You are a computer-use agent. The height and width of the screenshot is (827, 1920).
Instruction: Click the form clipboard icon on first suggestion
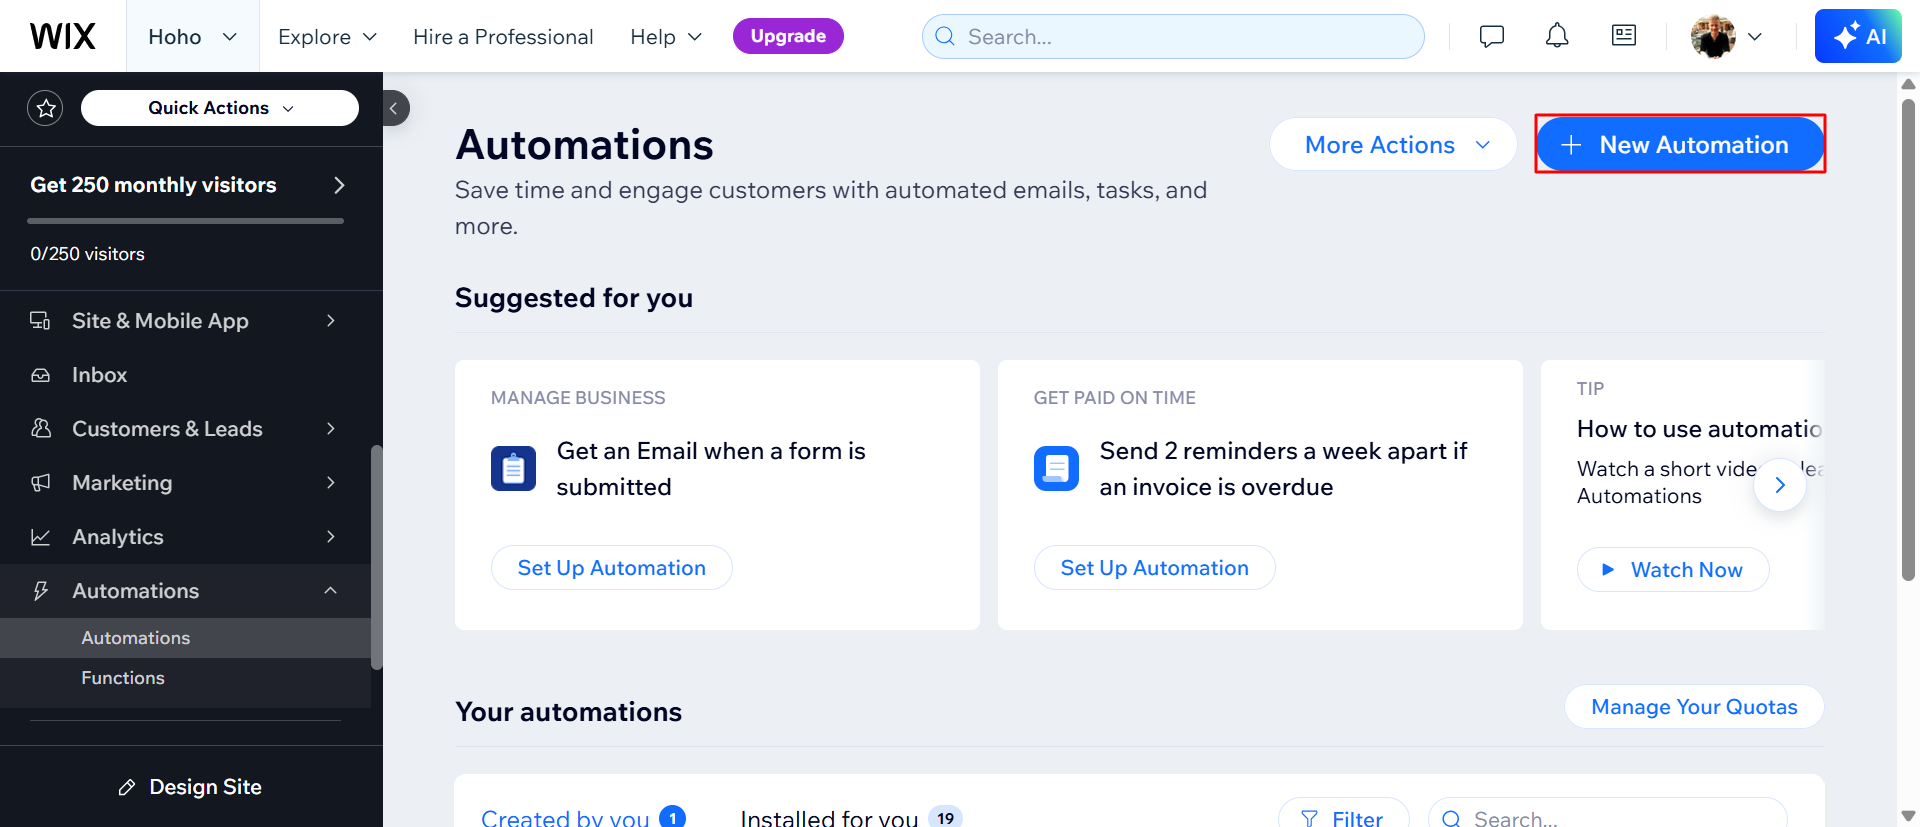(513, 468)
